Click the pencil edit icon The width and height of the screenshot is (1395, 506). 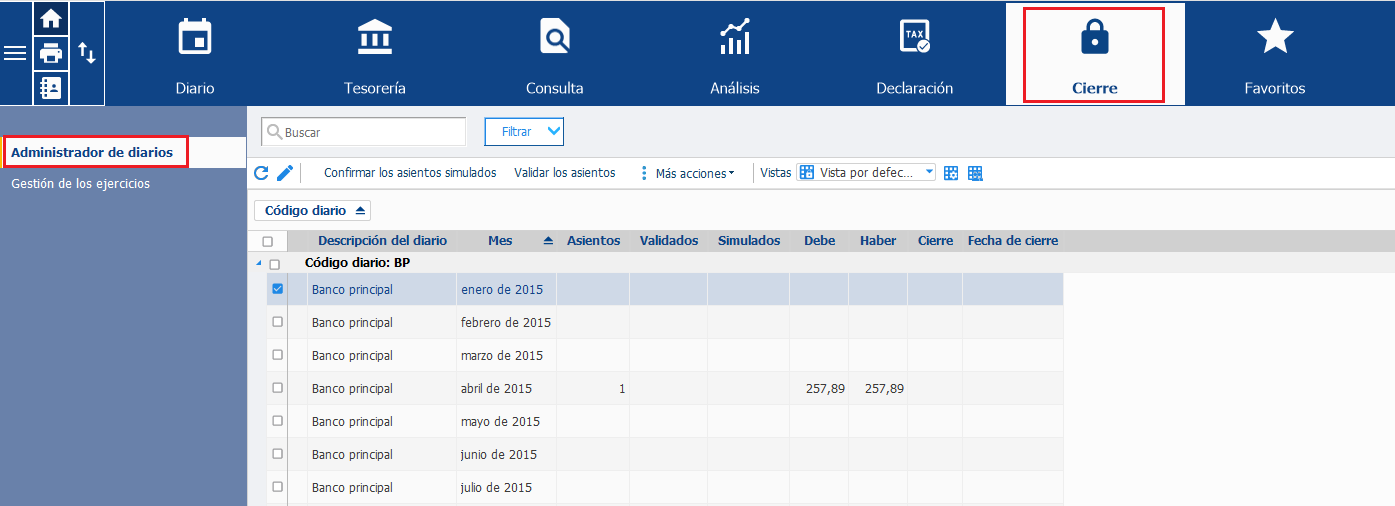(x=285, y=173)
